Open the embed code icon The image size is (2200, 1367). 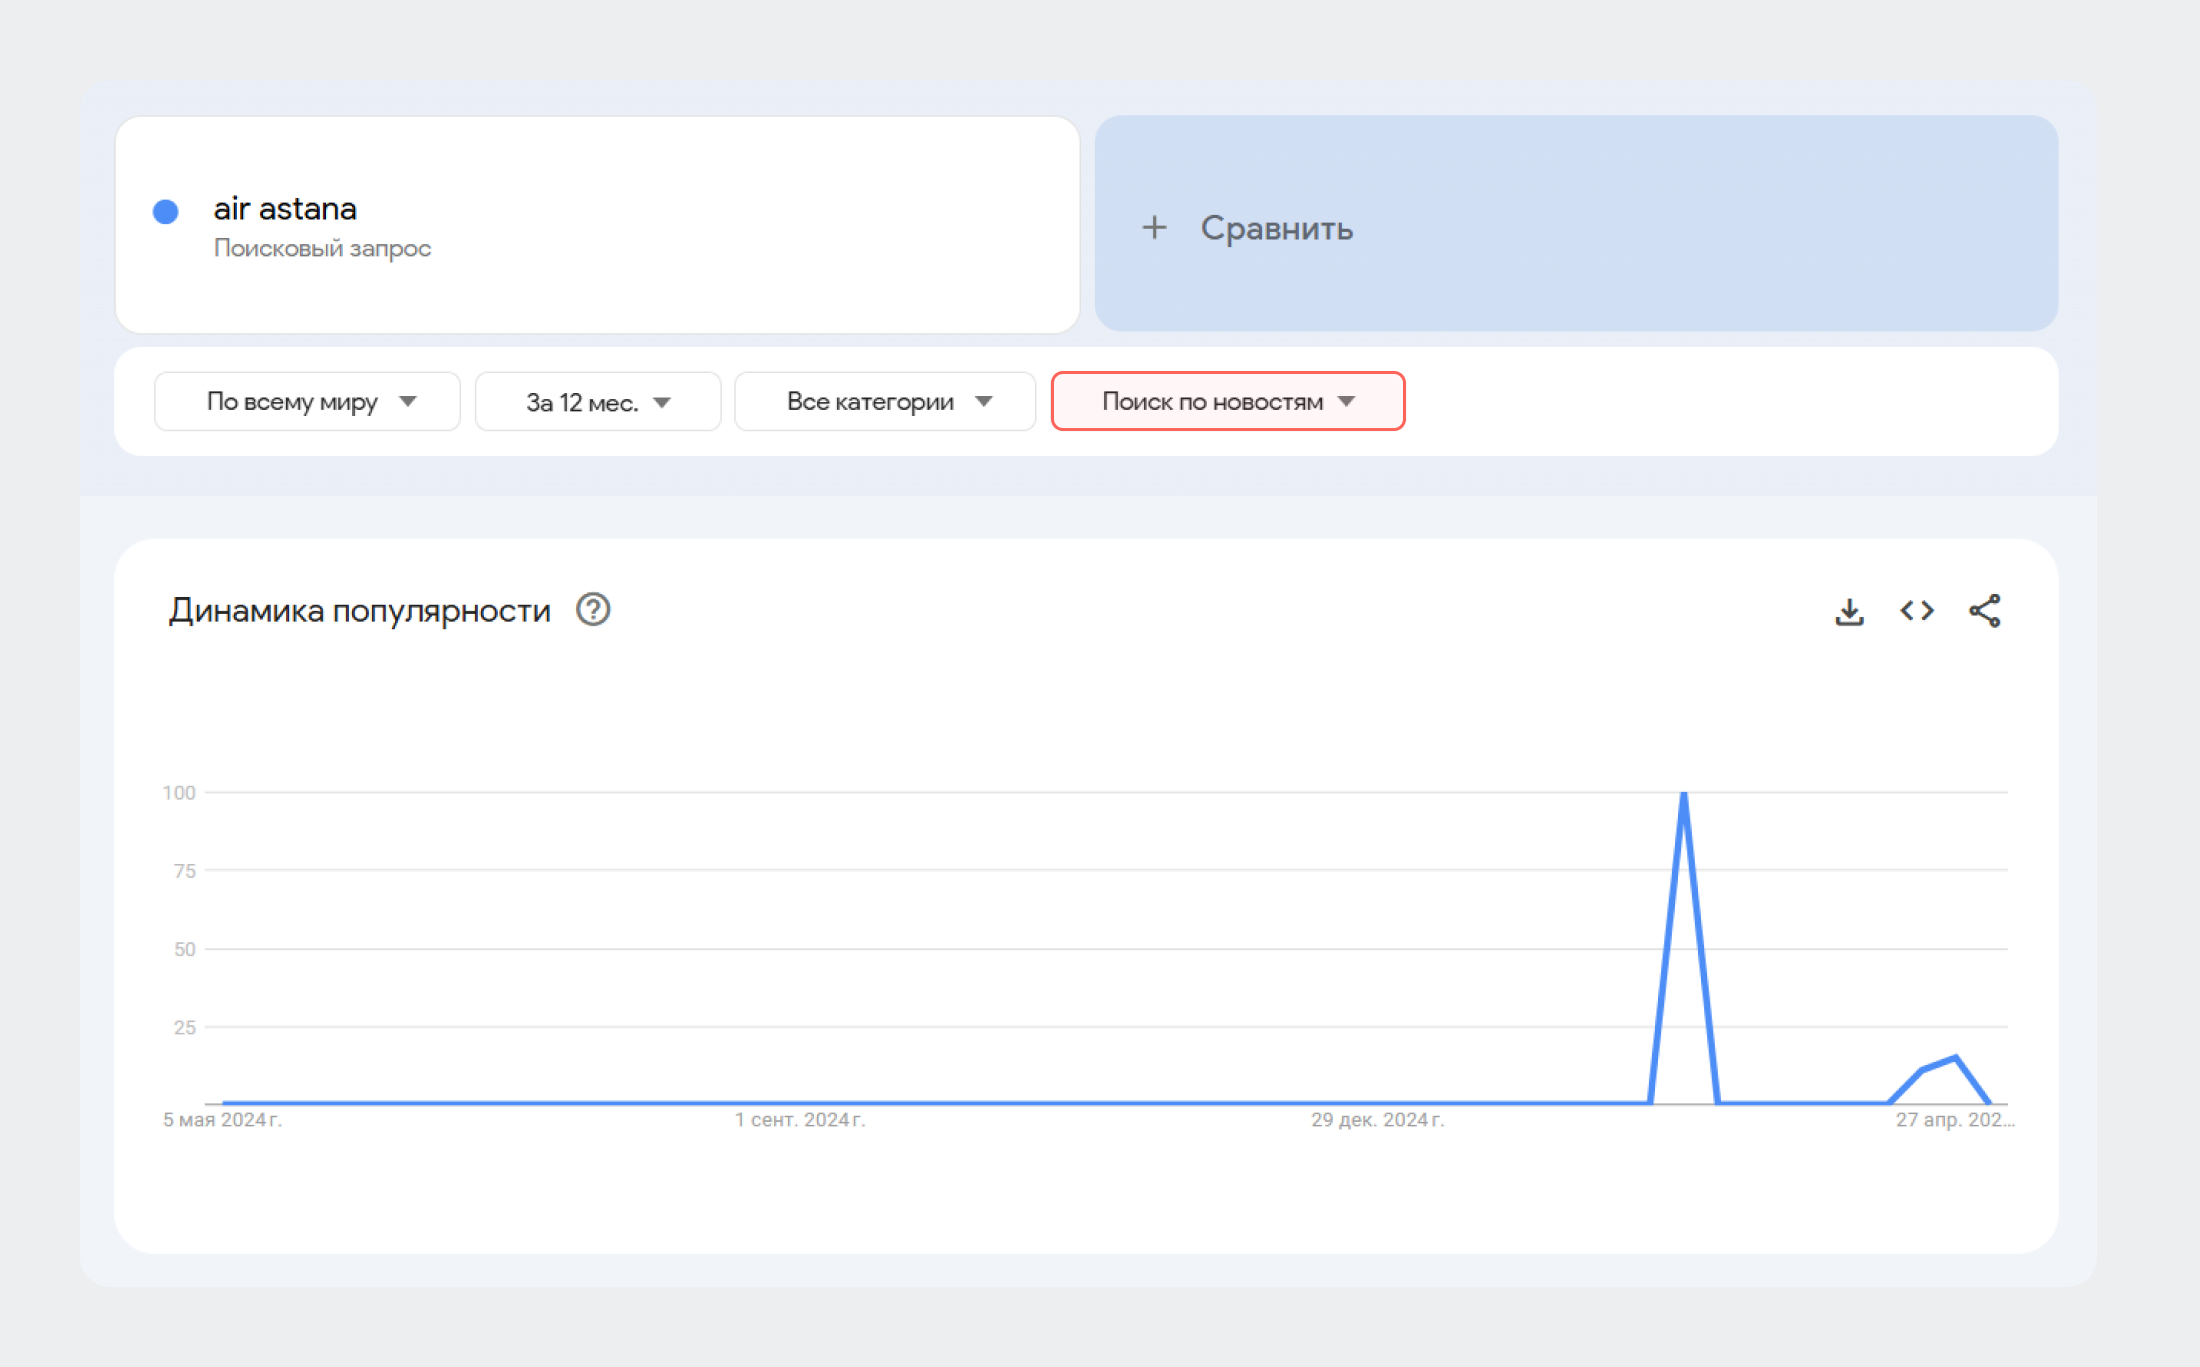[x=1917, y=610]
